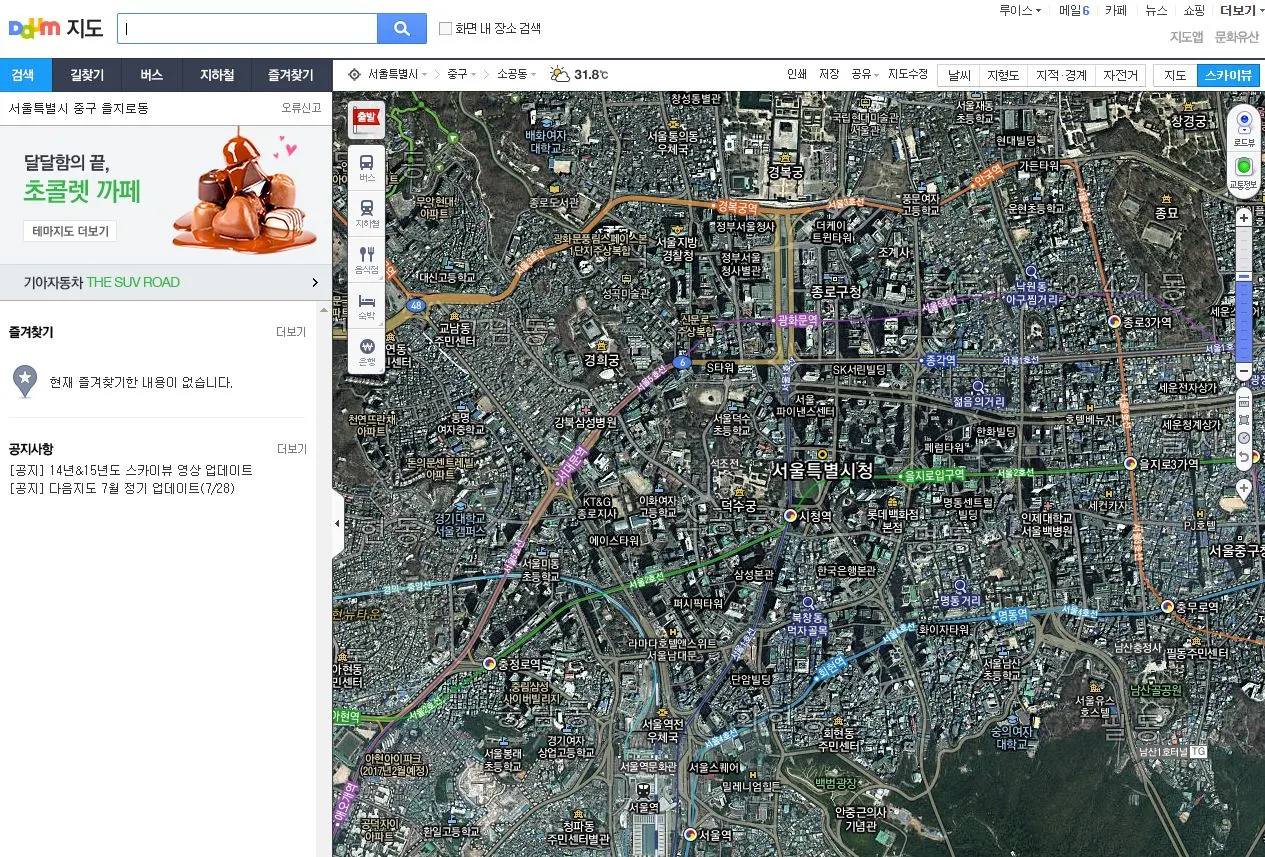The width and height of the screenshot is (1265, 857).
Task: Expand 기아자동차 THE SUV ROAD arrow
Action: 315,283
